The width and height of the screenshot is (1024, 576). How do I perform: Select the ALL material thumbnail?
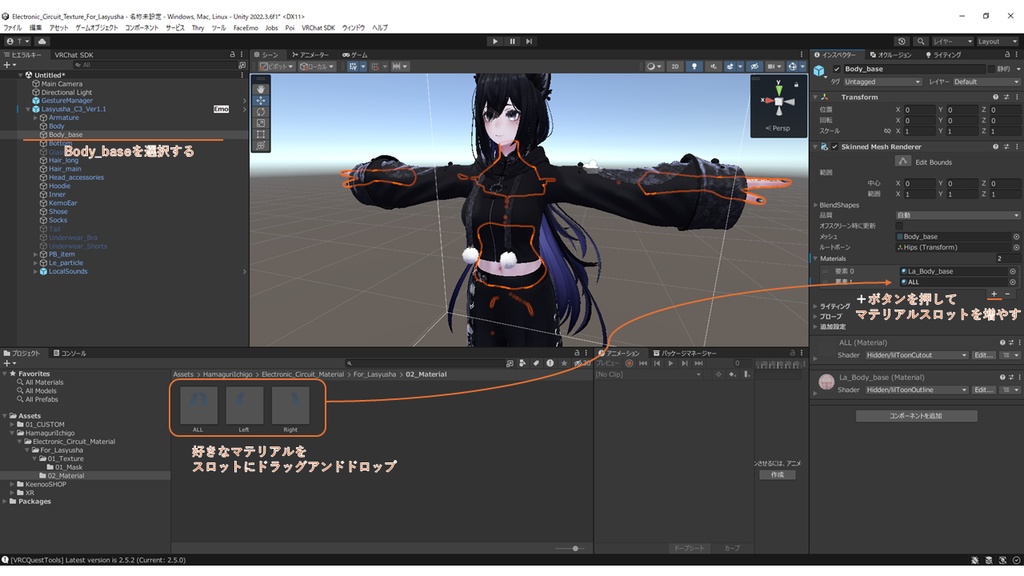click(x=198, y=406)
